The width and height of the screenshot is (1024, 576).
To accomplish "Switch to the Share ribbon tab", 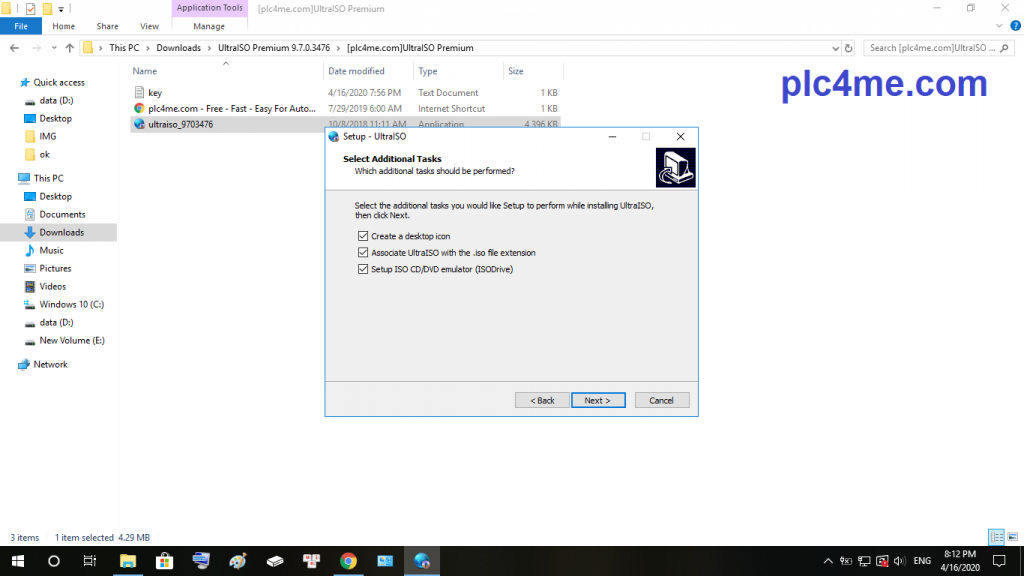I will click(107, 26).
